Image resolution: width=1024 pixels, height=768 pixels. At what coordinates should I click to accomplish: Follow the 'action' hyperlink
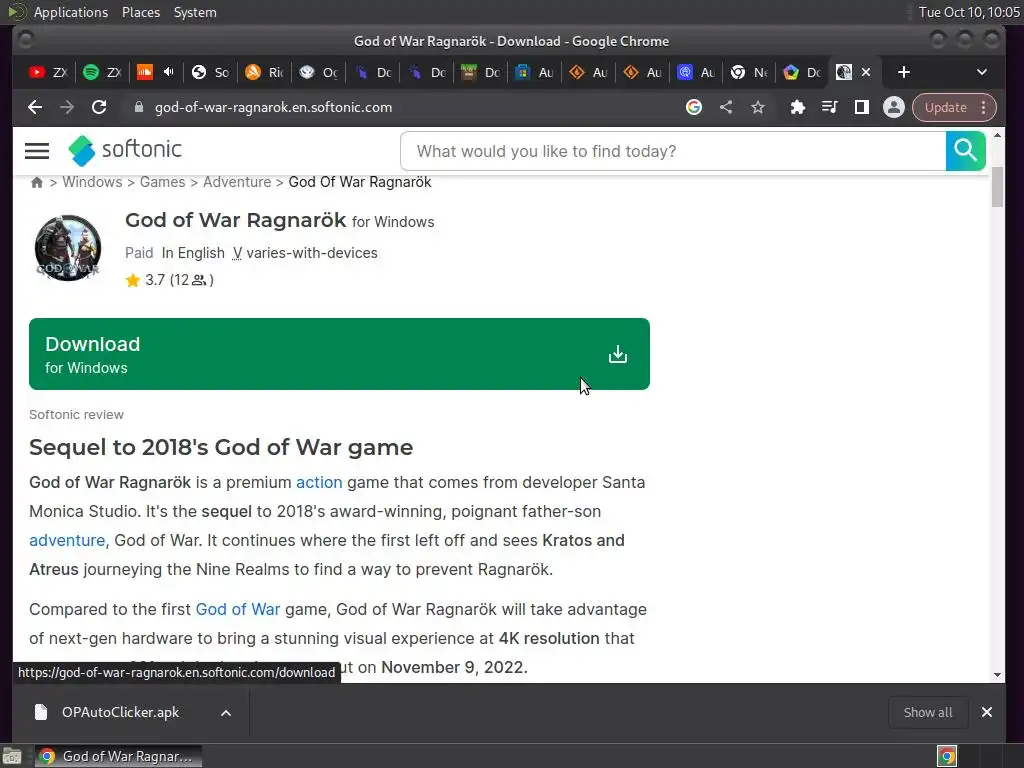coord(319,483)
